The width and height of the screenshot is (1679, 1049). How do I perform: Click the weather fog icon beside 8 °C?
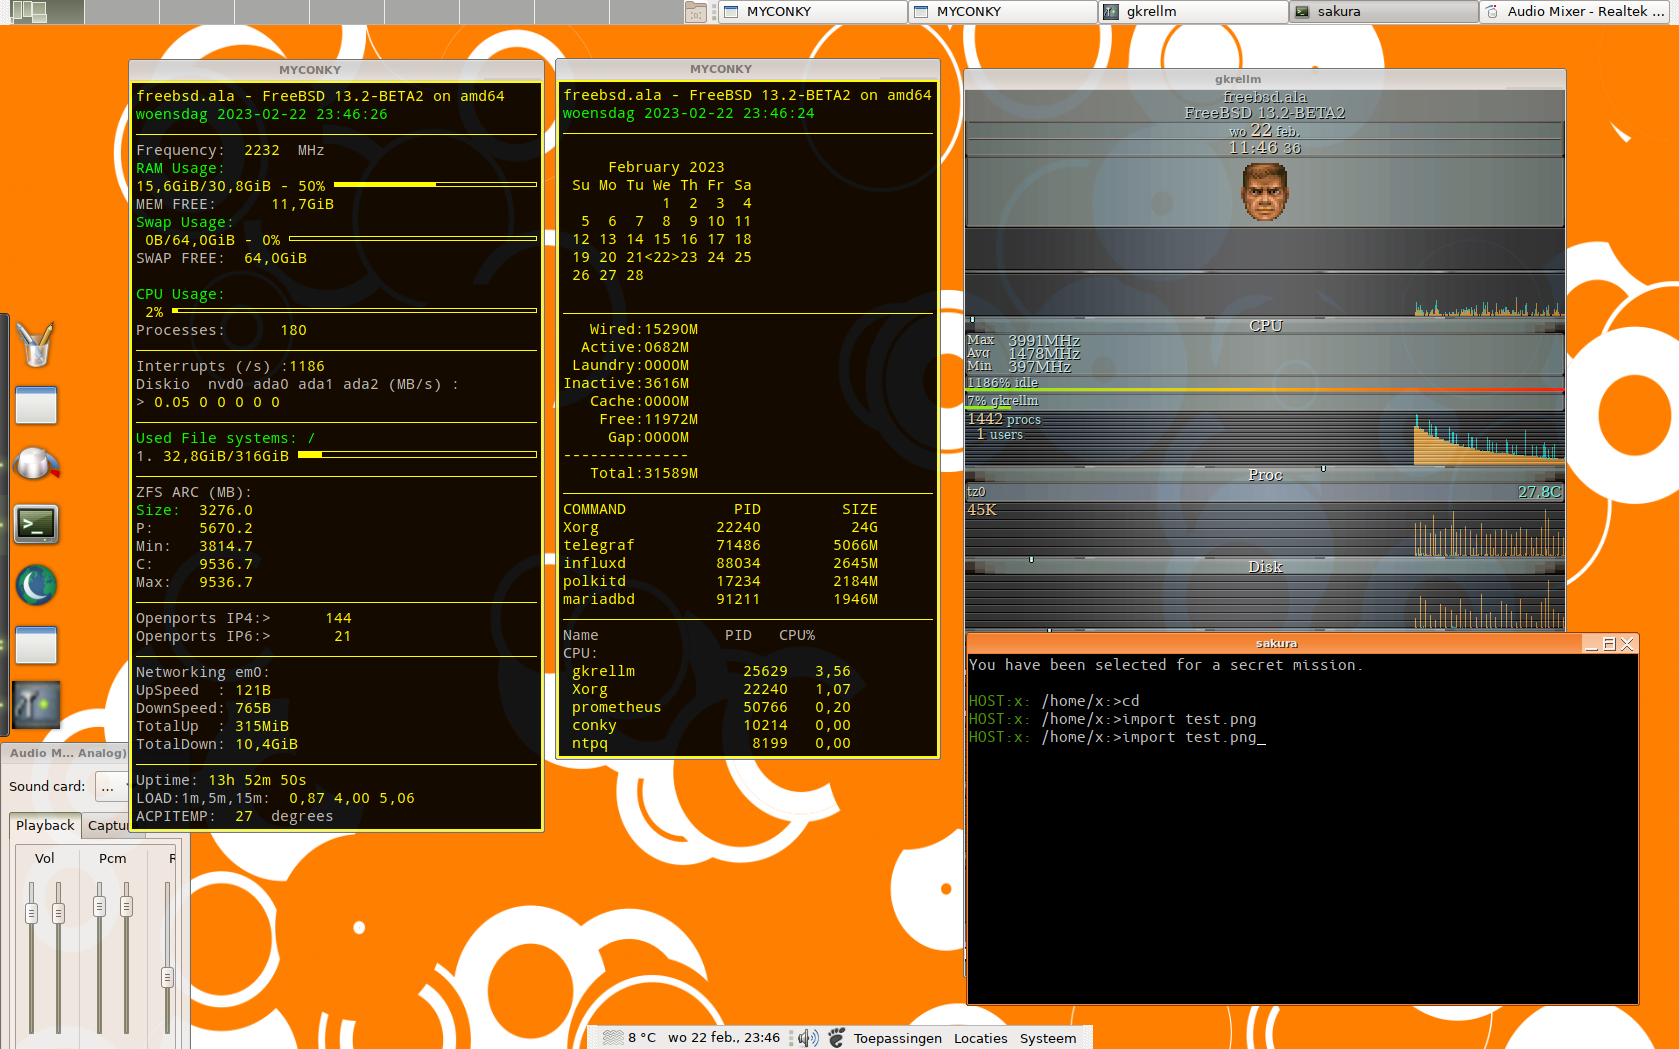(x=613, y=1038)
